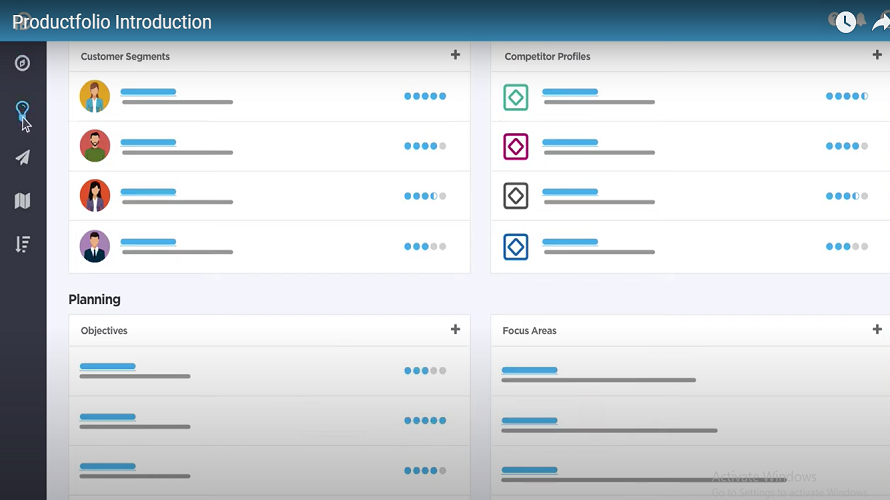Add a new Focus Area with plus
890x500 pixels.
(x=877, y=329)
